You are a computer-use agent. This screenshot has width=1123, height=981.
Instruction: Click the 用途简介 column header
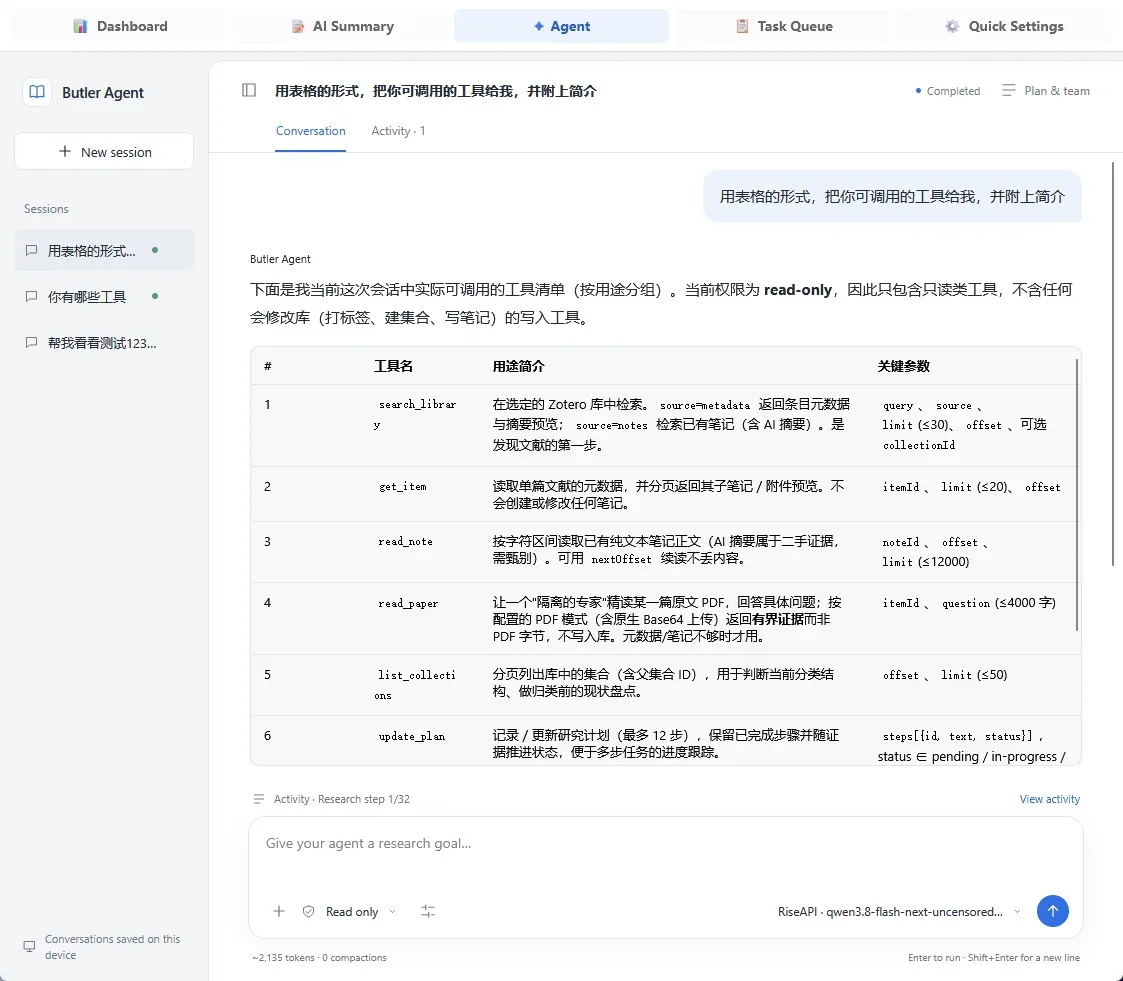(519, 367)
